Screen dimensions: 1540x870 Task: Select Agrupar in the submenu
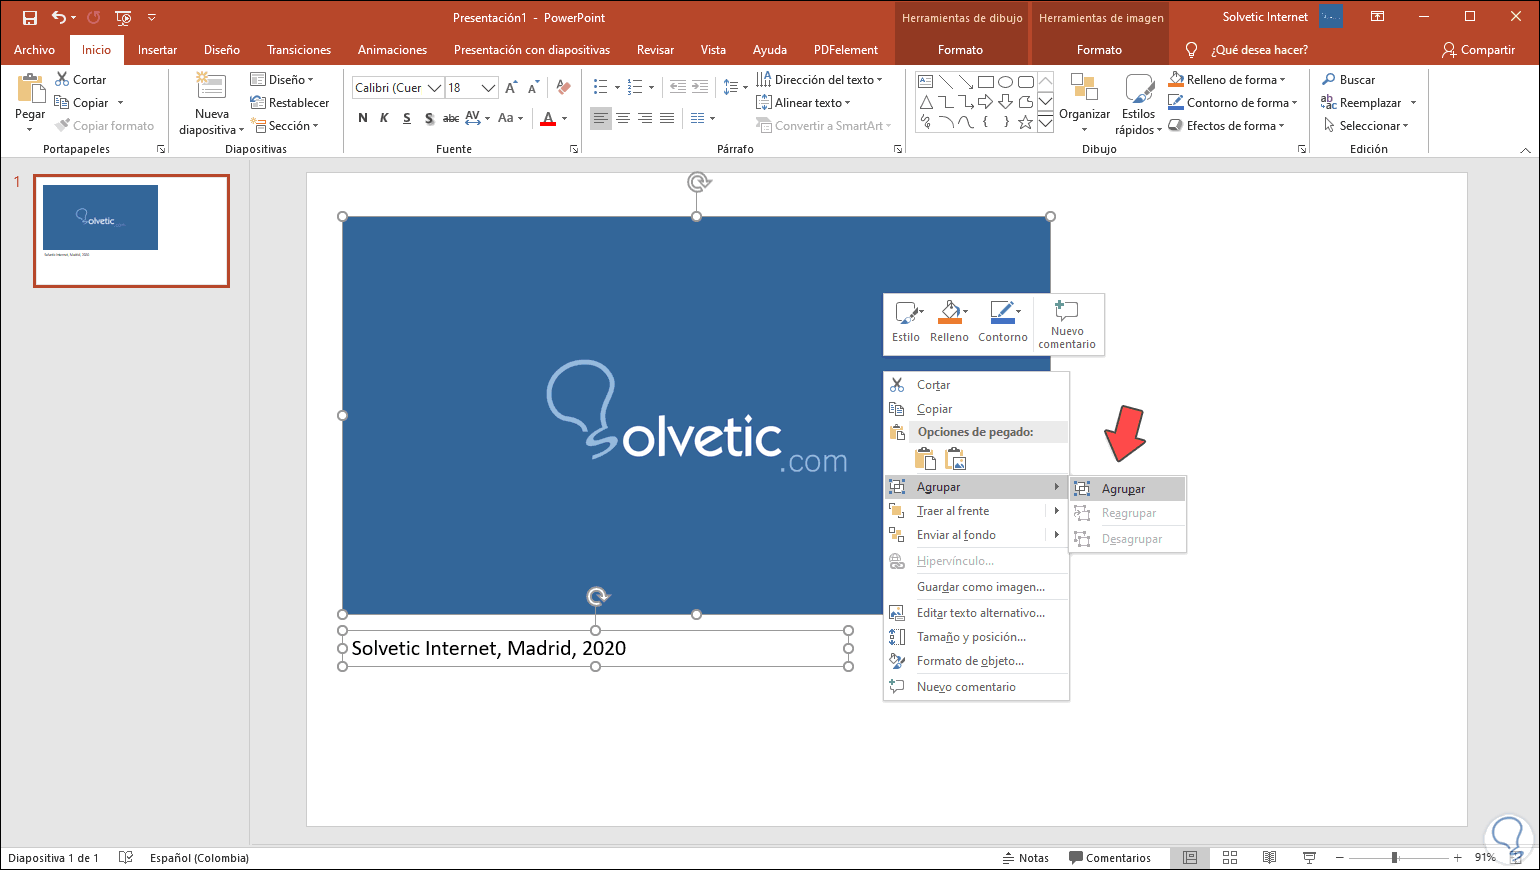click(1124, 489)
